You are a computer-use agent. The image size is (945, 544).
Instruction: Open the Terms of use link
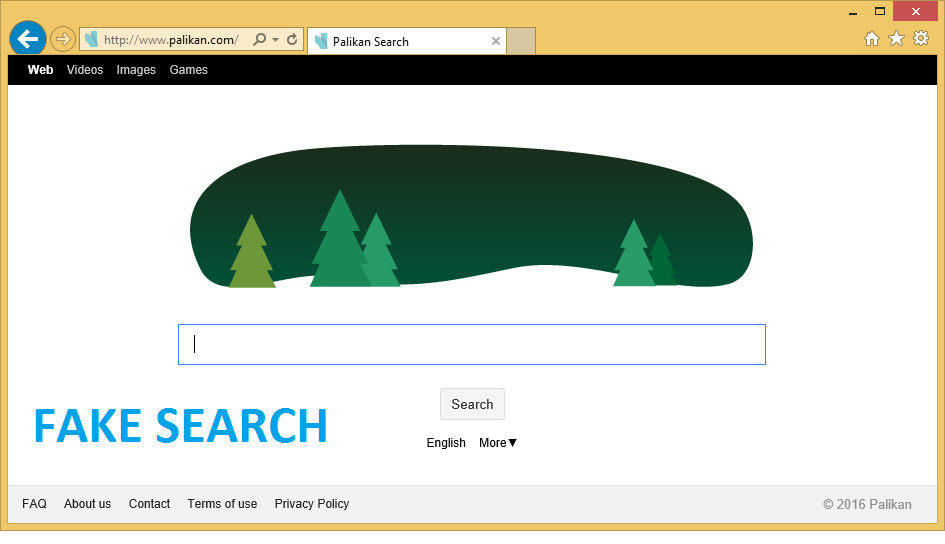pyautogui.click(x=222, y=504)
